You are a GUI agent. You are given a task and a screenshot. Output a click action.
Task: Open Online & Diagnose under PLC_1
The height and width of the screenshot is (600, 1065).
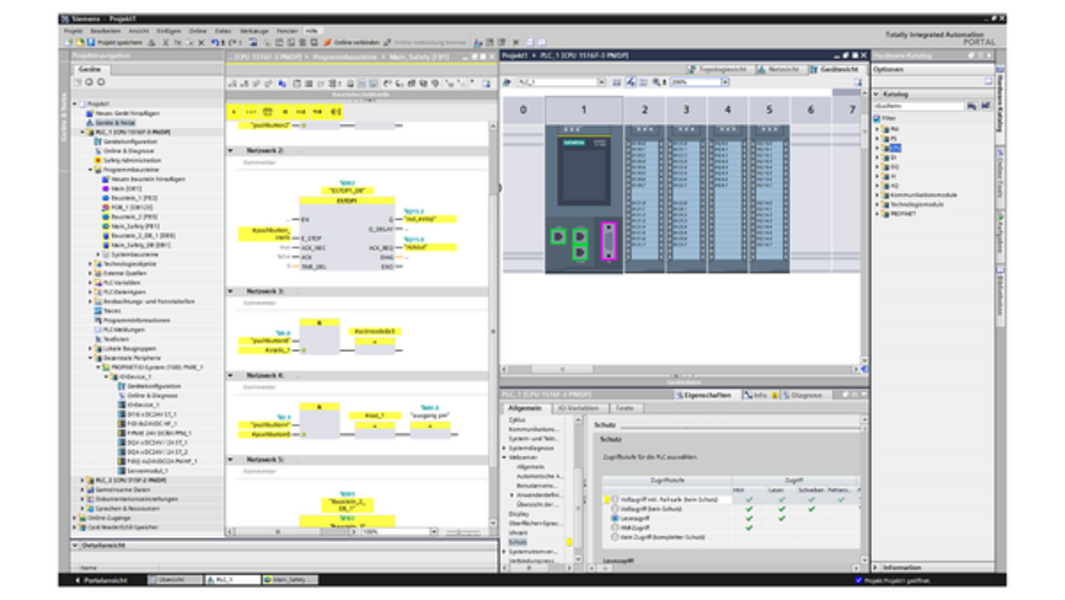tap(128, 151)
